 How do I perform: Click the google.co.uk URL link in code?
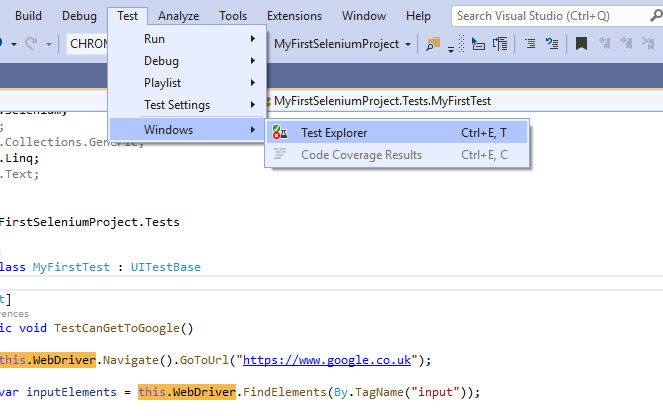328,361
